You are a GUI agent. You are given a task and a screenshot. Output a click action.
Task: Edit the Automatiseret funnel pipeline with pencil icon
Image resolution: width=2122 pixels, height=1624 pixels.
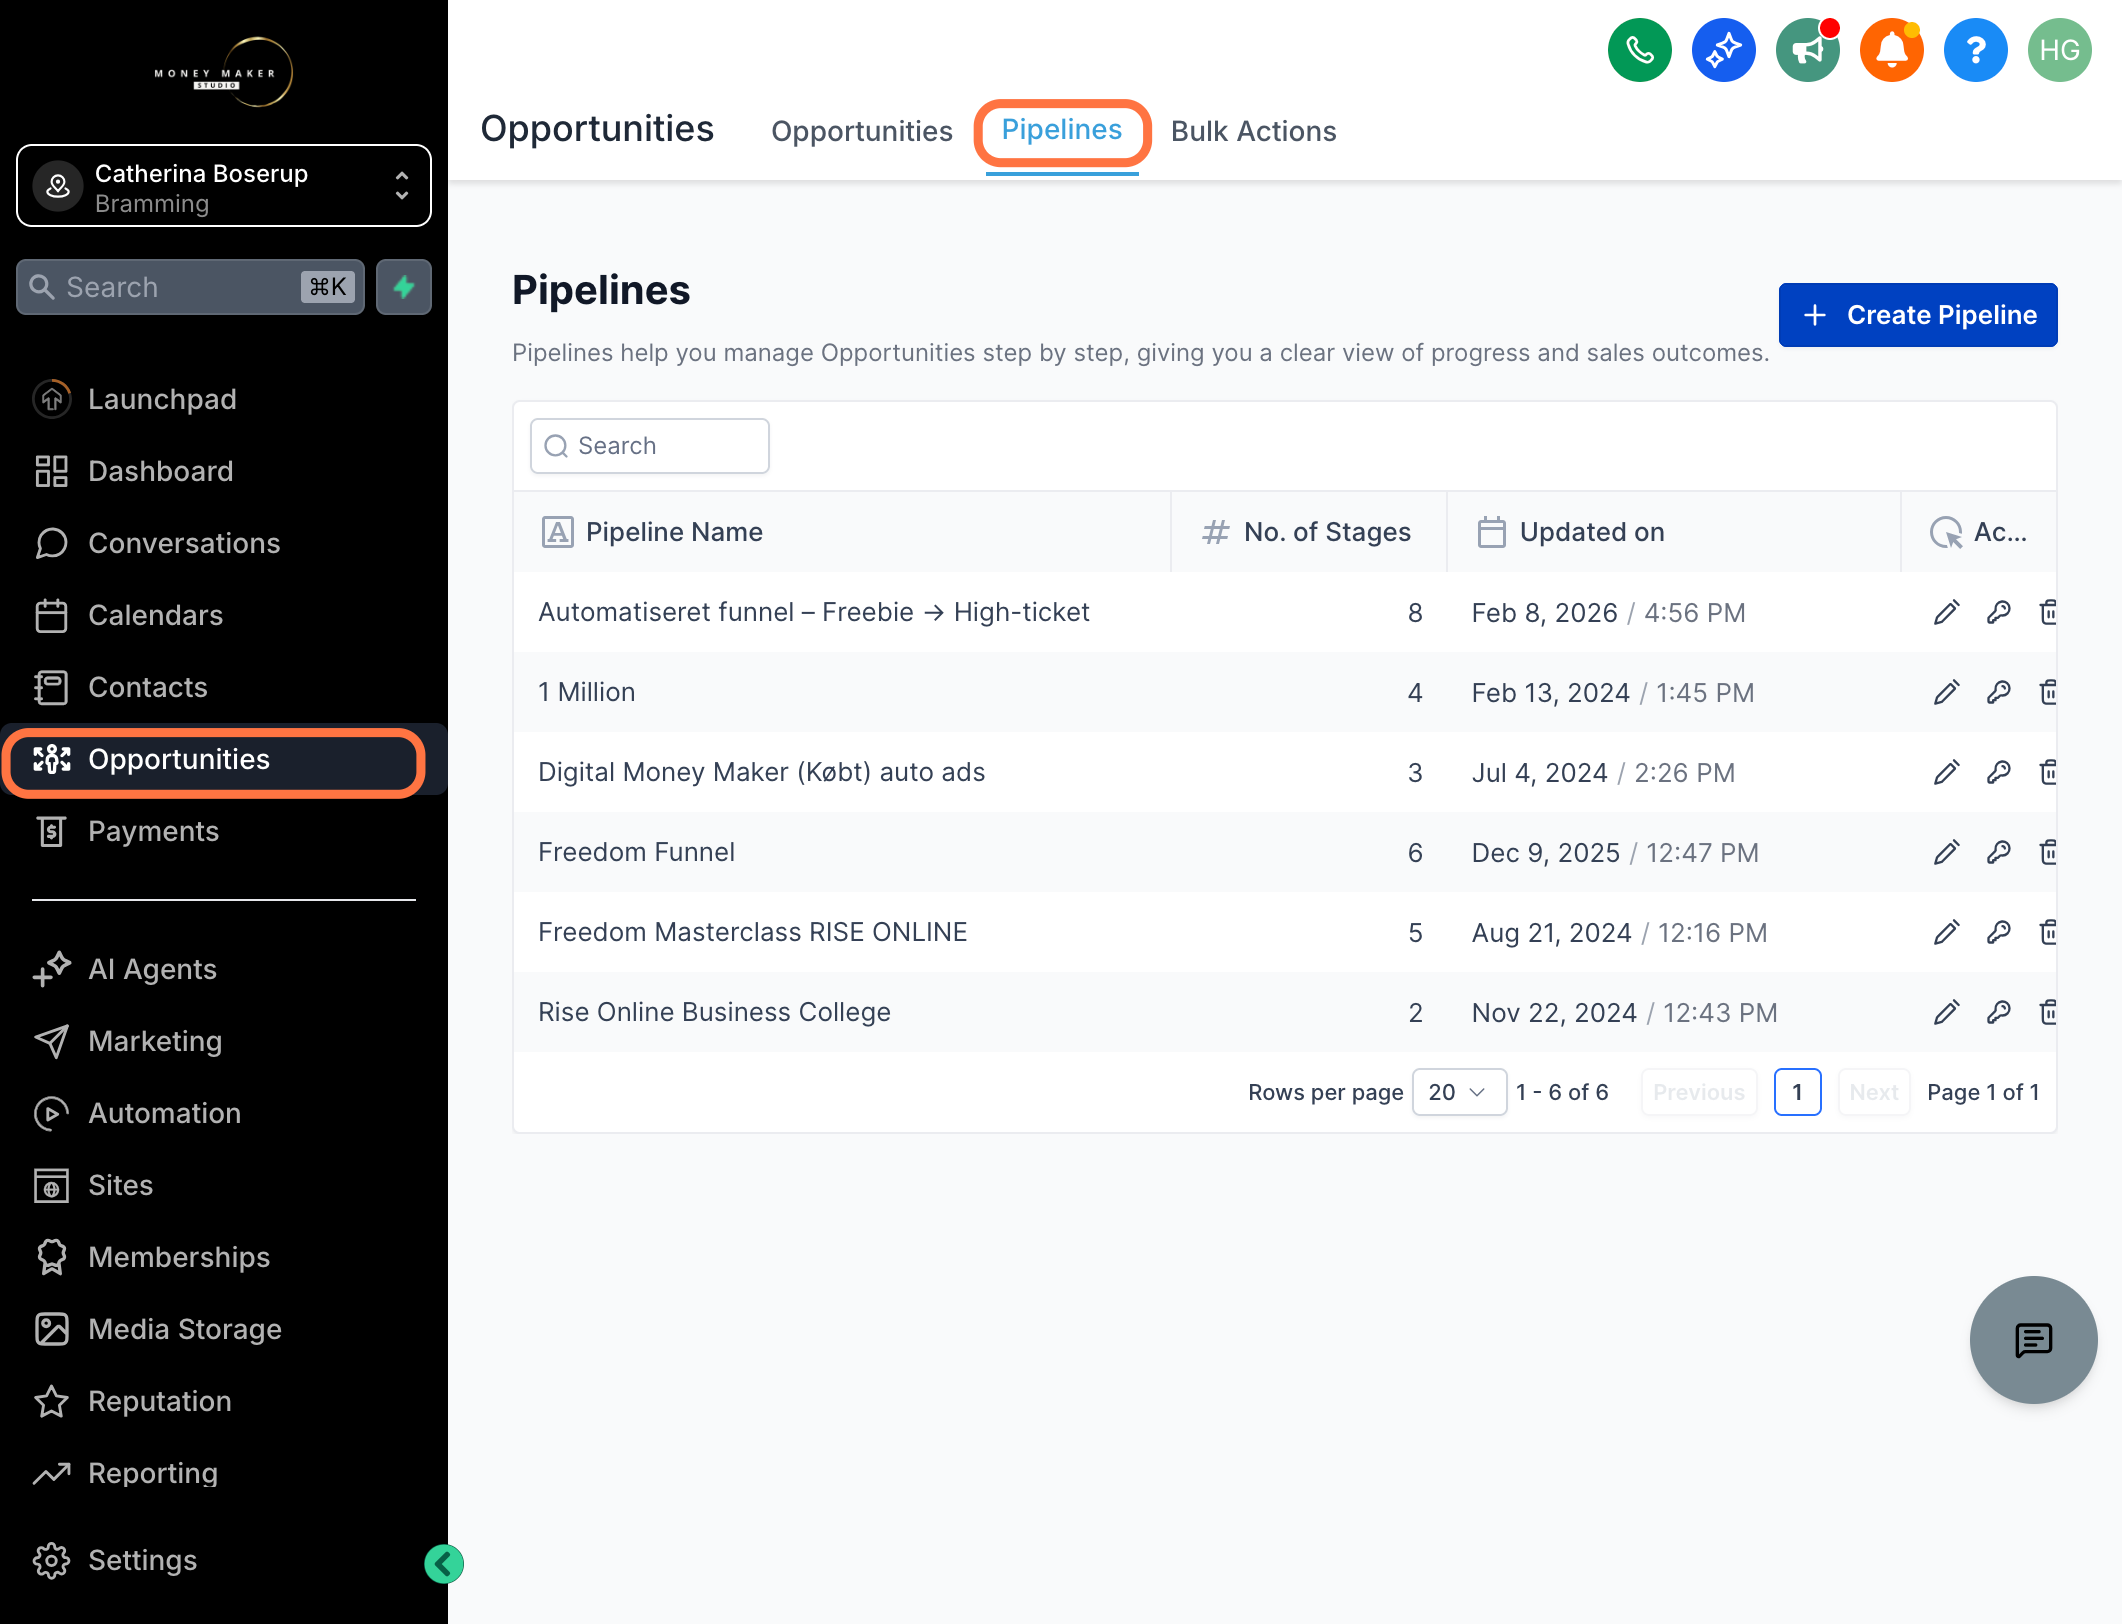pyautogui.click(x=1946, y=612)
